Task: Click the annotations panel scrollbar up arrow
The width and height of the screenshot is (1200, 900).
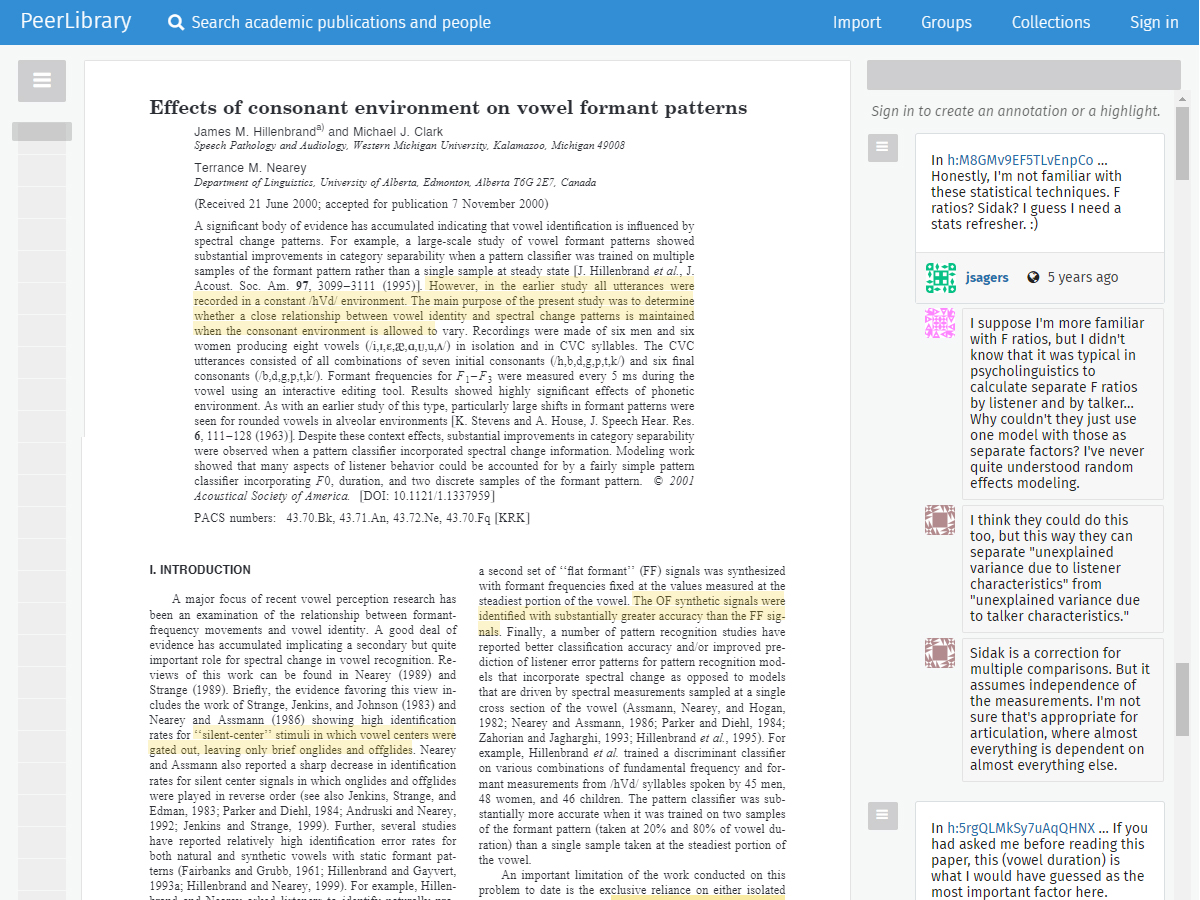Action: tap(1182, 100)
